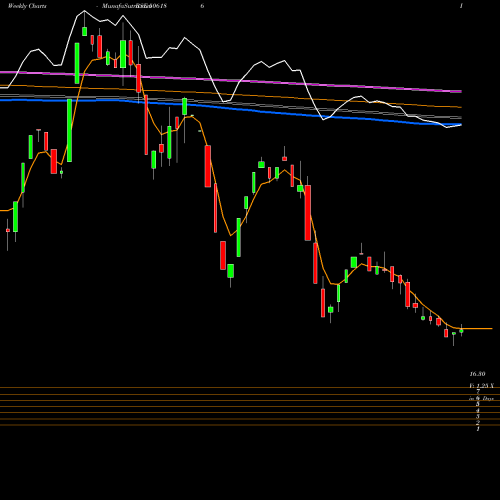Screen dimensions: 500x500
Task: Select the latest weekly candle at chart's right end
Action: (x=461, y=331)
